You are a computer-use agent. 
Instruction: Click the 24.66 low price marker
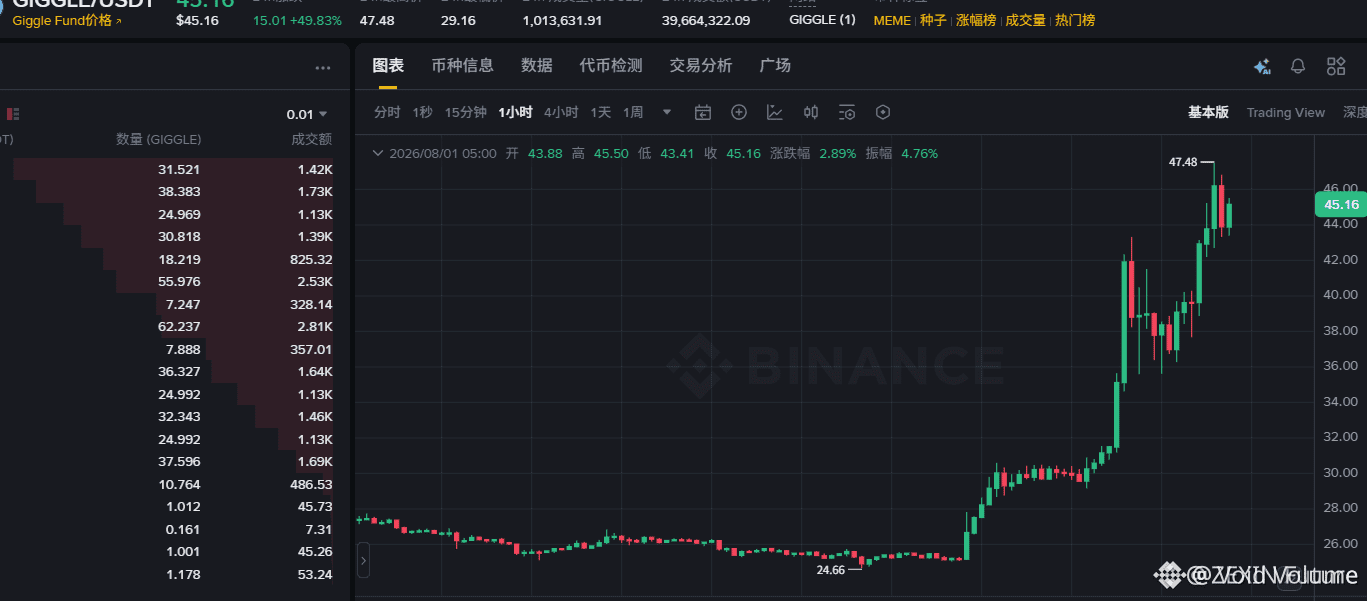coord(831,569)
